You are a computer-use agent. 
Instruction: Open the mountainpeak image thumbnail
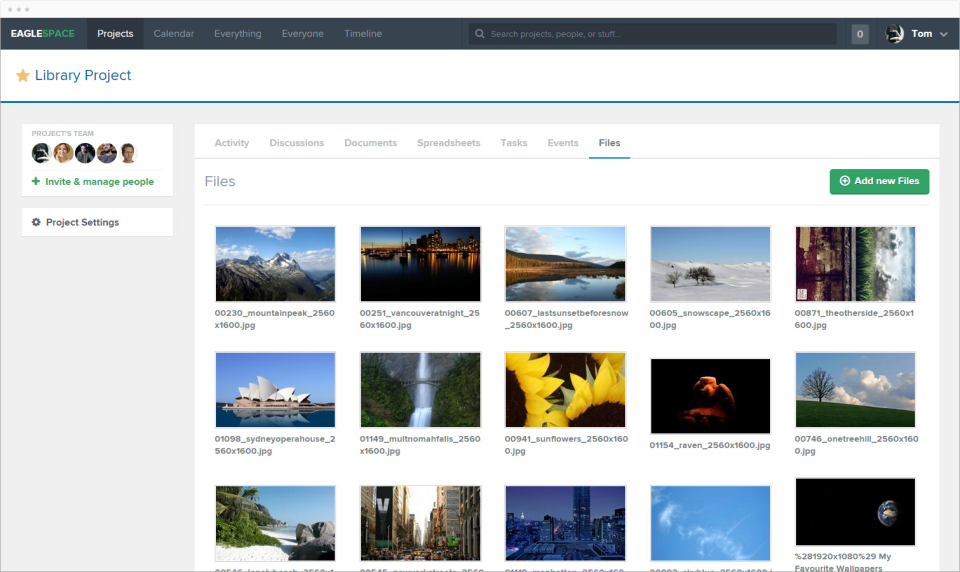[x=275, y=263]
